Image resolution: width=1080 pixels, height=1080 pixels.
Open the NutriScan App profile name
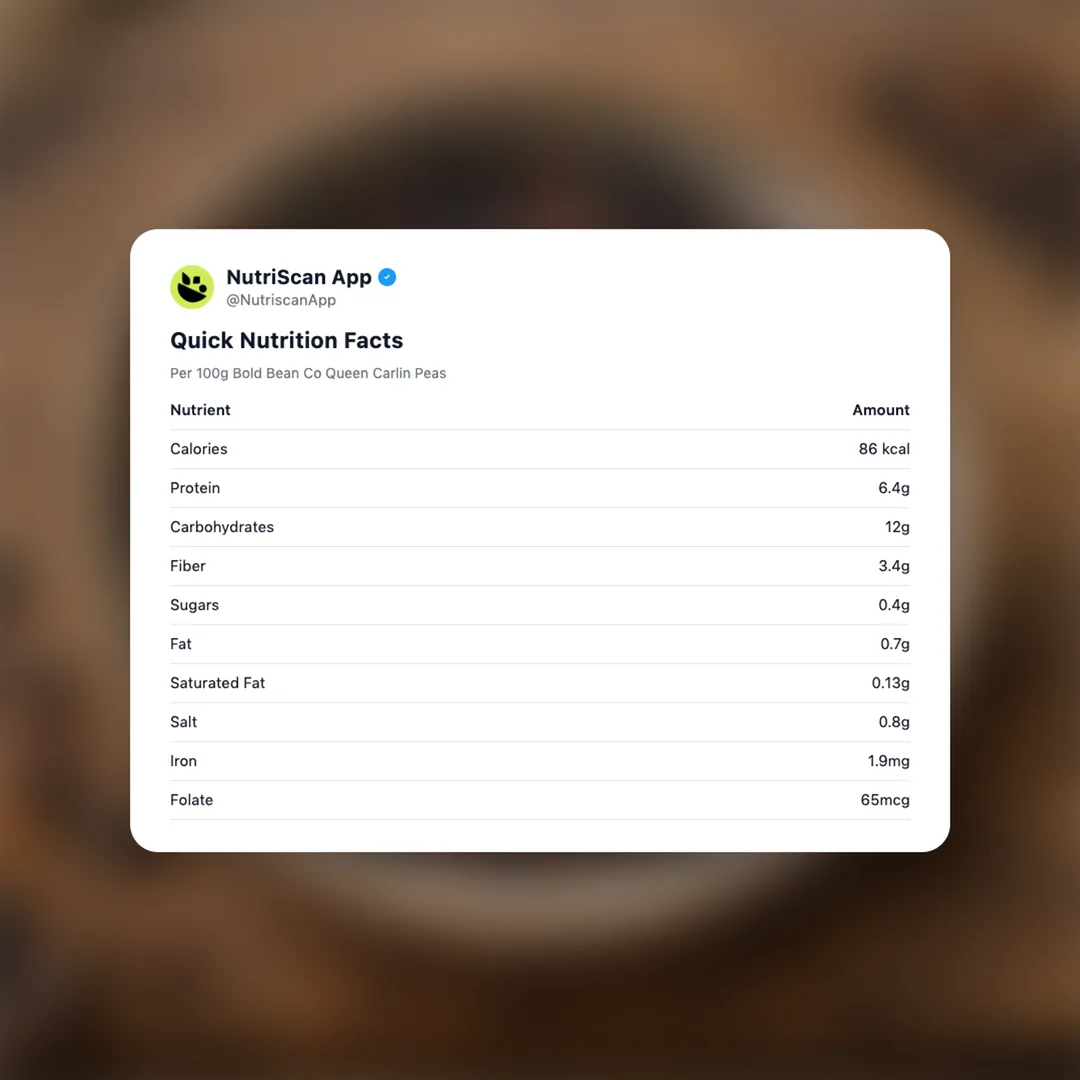[x=298, y=277]
